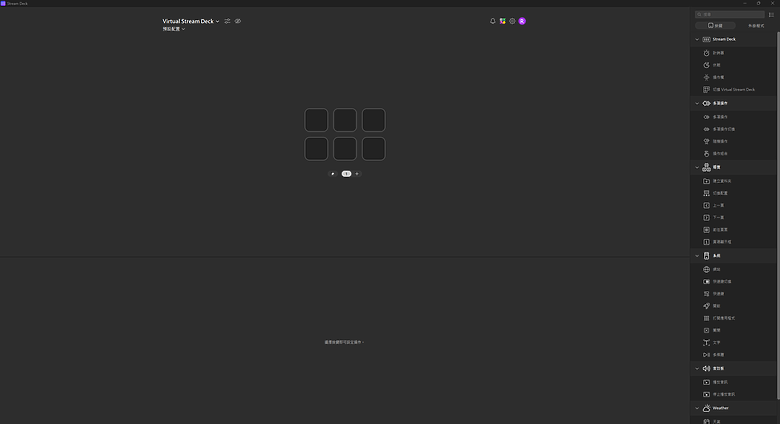Open the purple user profile avatar

pos(522,21)
